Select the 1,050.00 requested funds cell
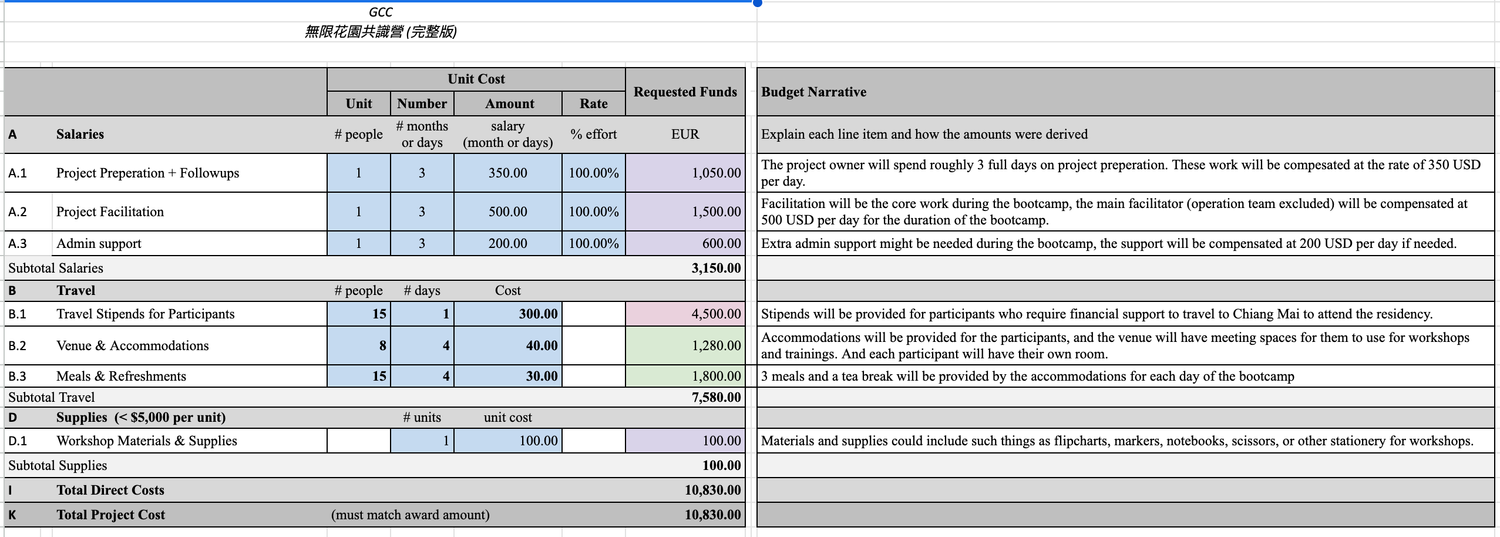The height and width of the screenshot is (537, 1500). (x=685, y=173)
